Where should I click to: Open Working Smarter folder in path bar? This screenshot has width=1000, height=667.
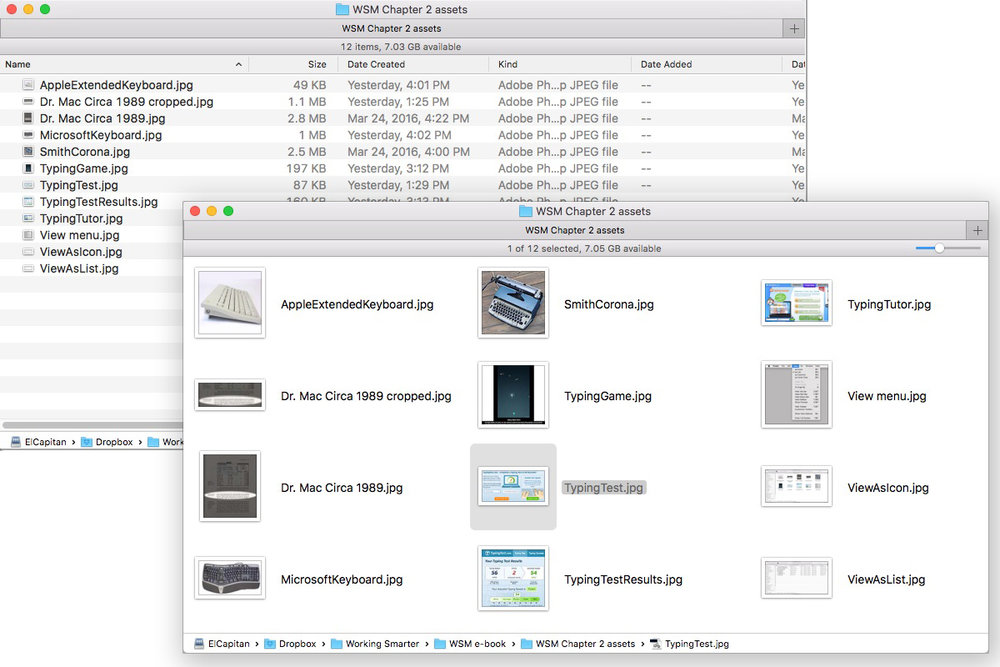pyautogui.click(x=375, y=643)
